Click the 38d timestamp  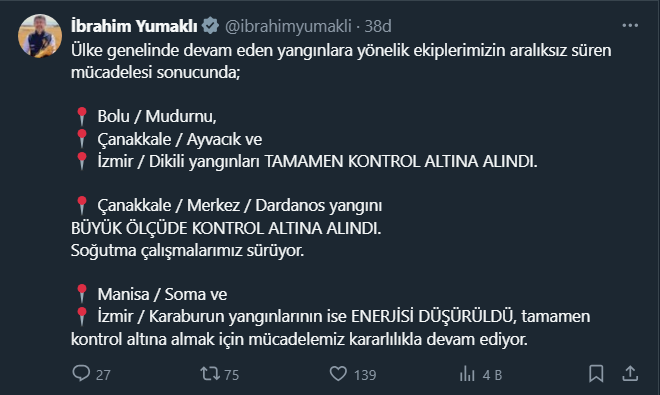(378, 26)
